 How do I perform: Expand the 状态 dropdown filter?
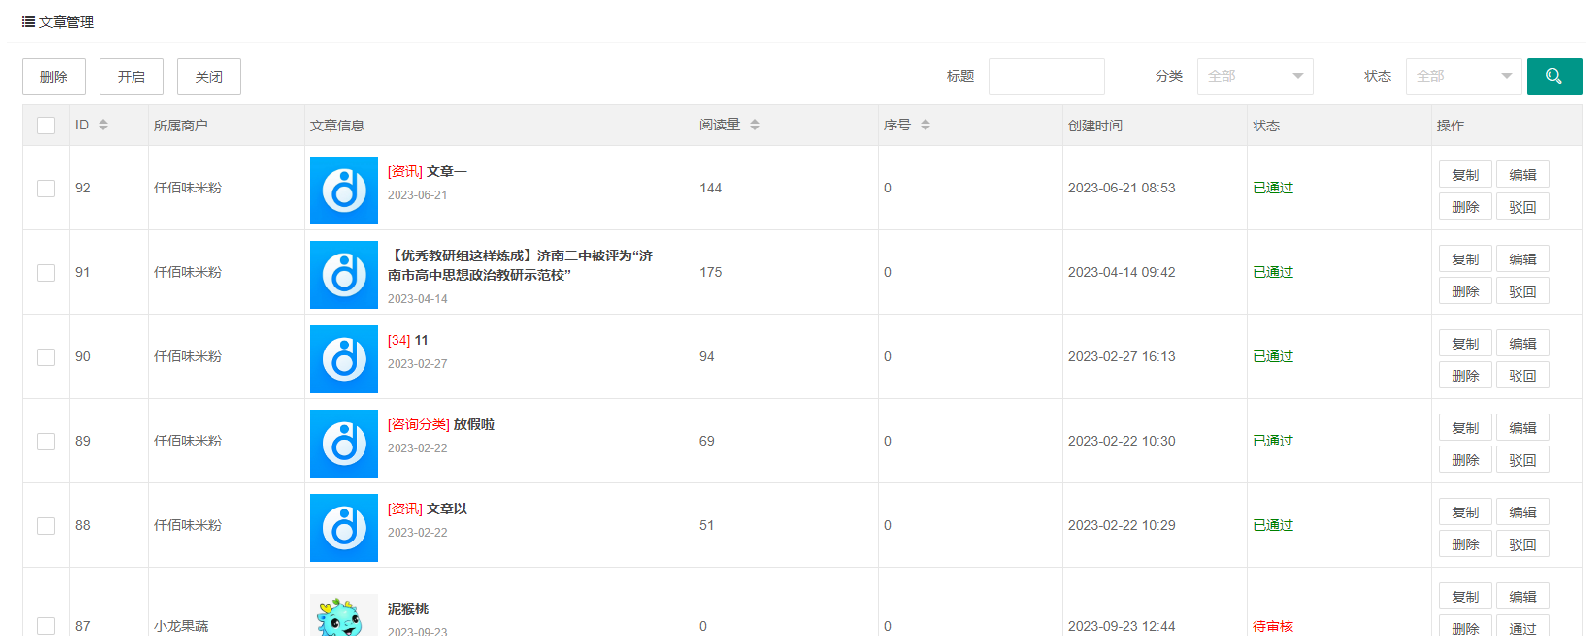(1463, 76)
